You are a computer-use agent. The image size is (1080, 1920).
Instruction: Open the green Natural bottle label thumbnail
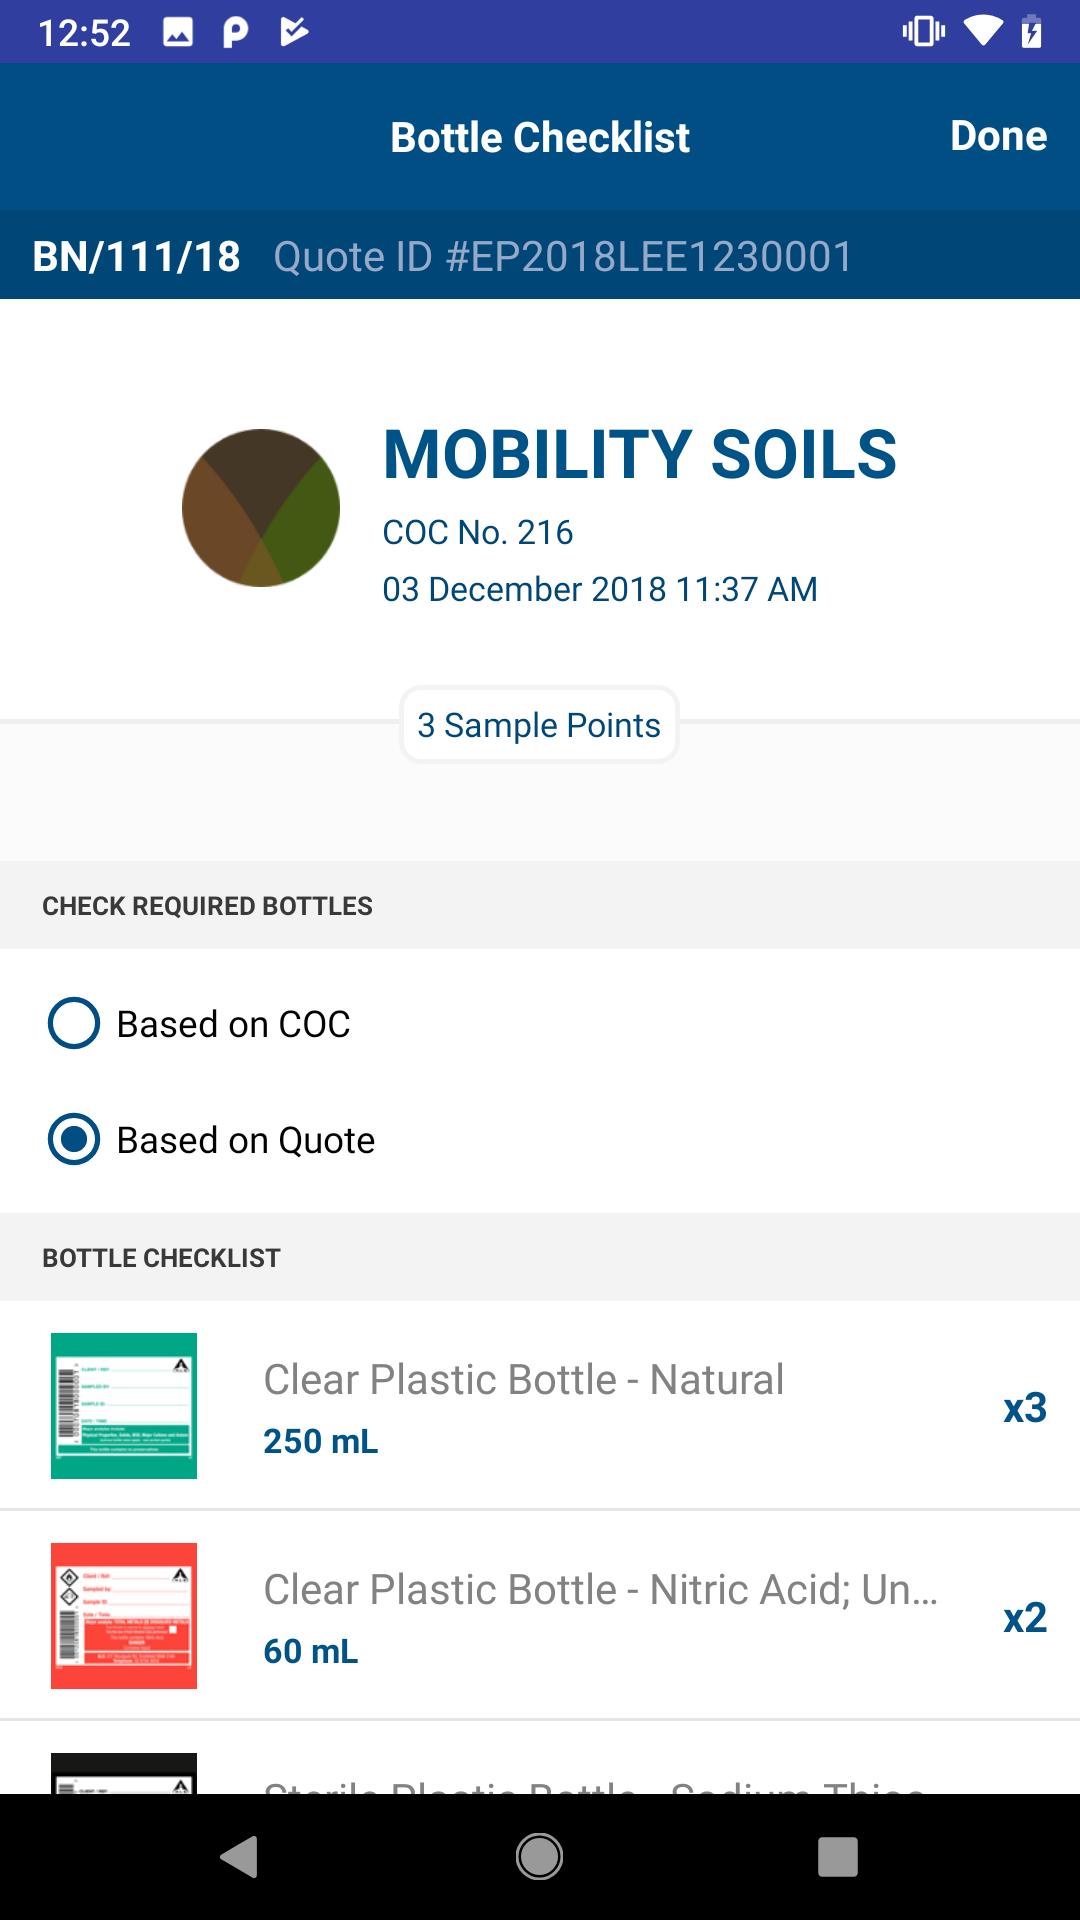(x=124, y=1406)
